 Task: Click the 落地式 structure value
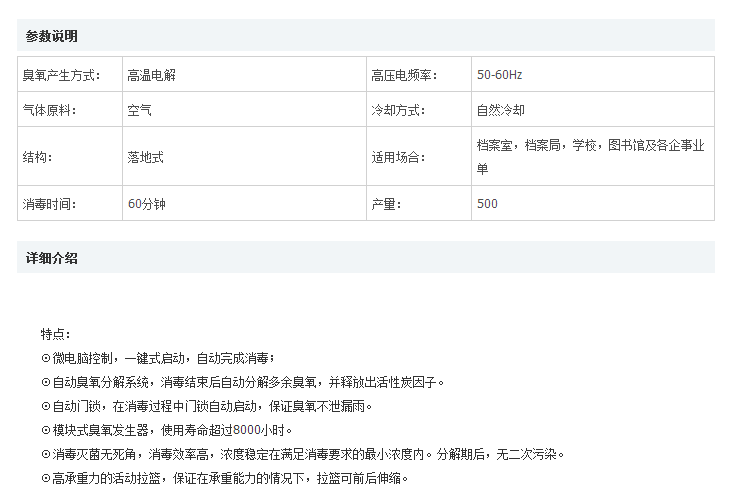pos(145,157)
